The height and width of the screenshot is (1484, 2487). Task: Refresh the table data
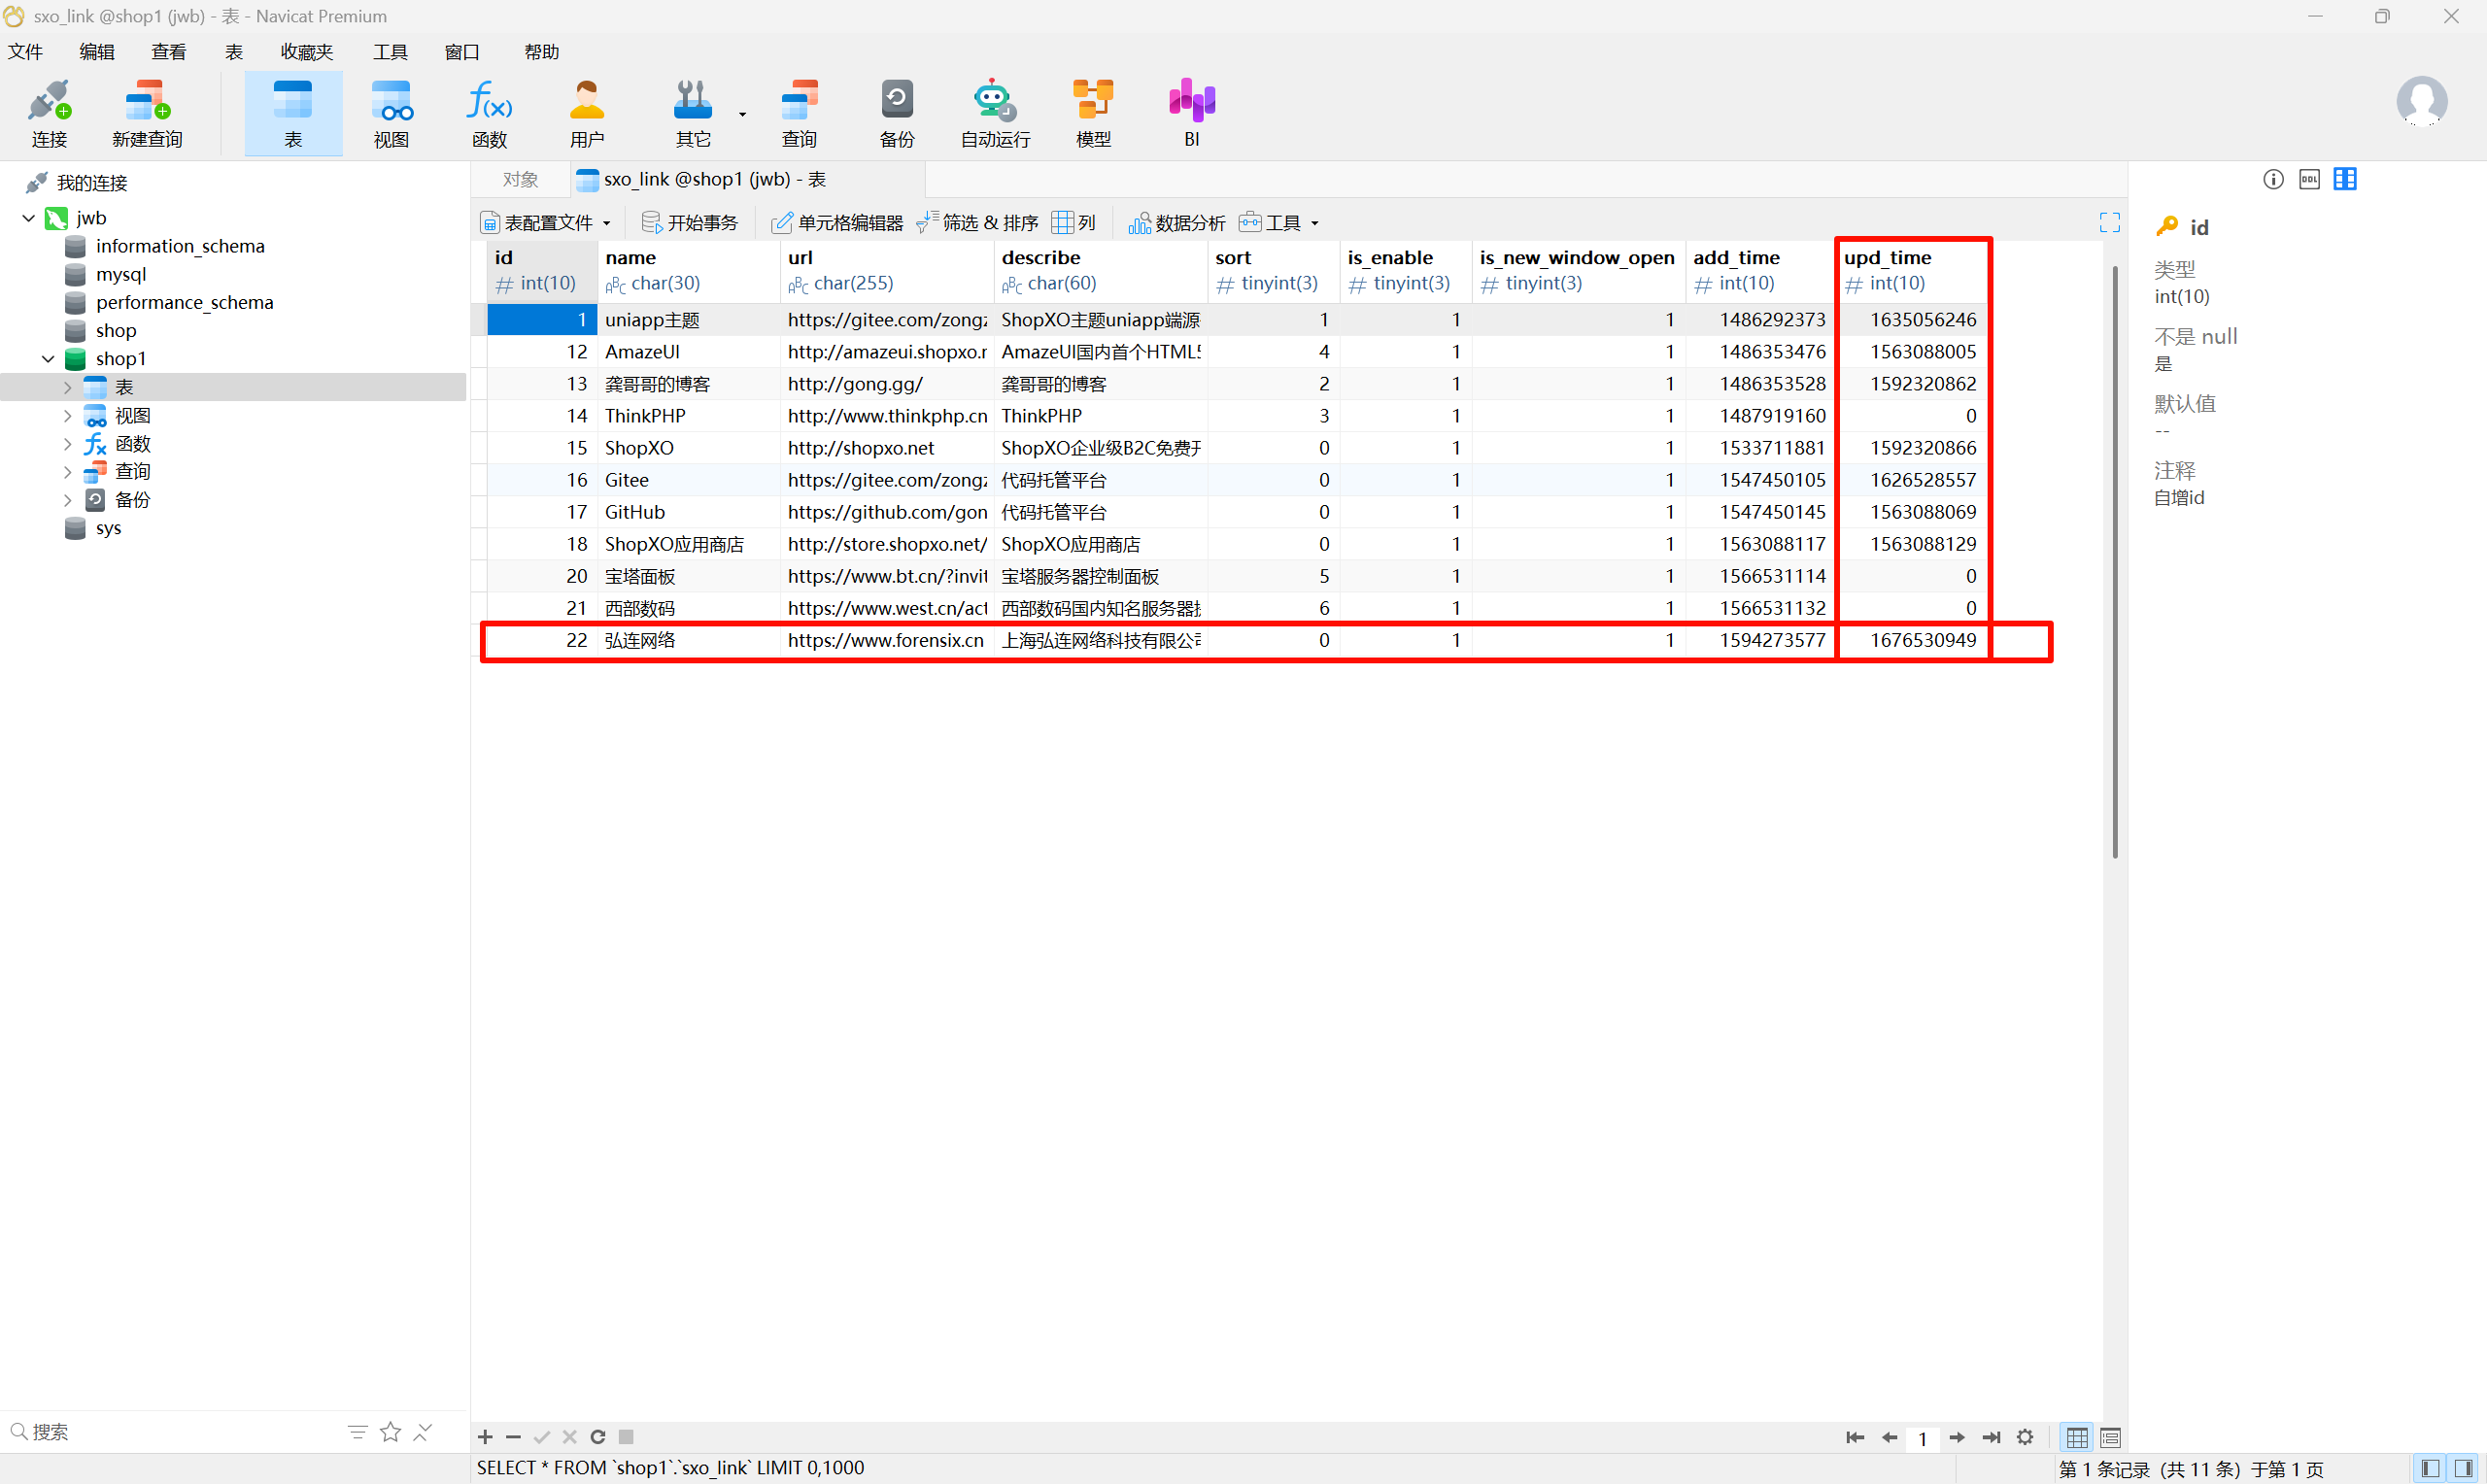tap(597, 1437)
